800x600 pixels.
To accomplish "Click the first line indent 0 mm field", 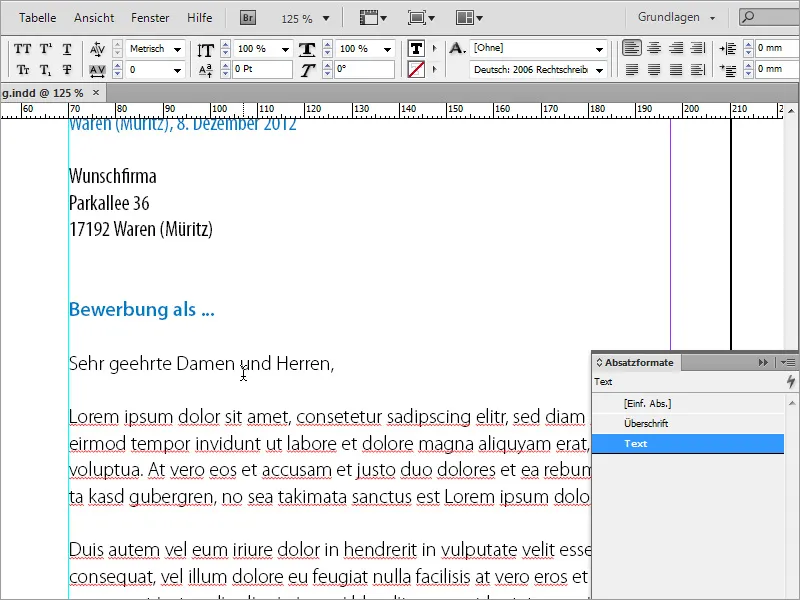I will [x=778, y=69].
